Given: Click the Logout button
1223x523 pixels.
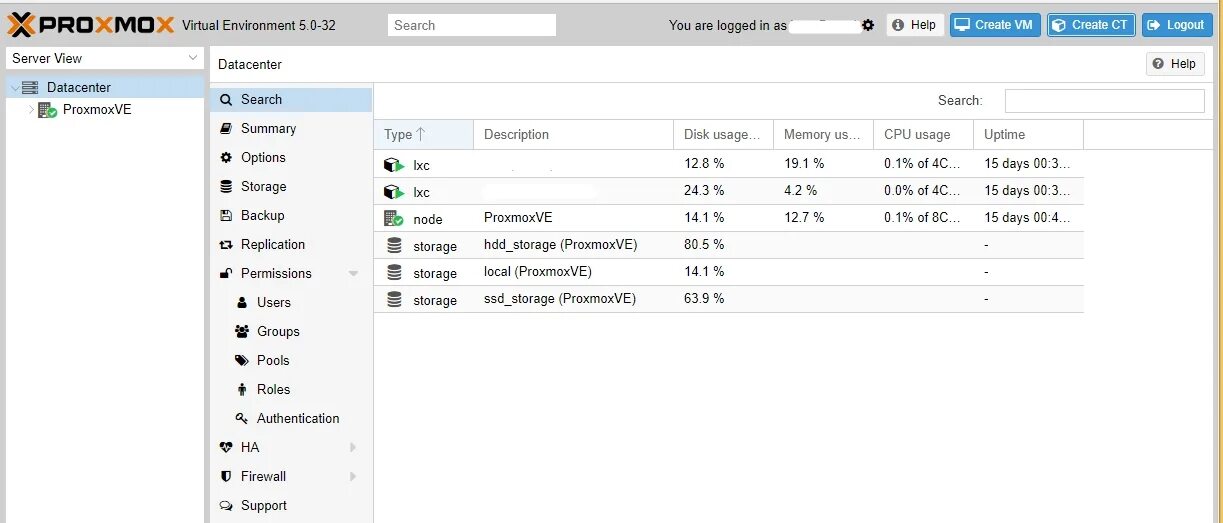Looking at the screenshot, I should tap(1177, 25).
